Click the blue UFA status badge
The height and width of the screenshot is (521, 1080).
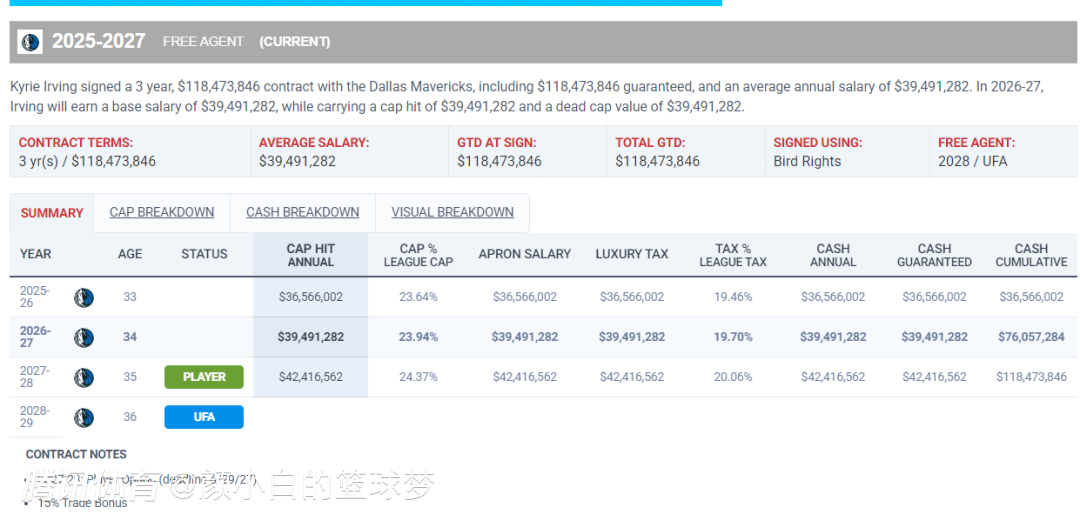click(x=204, y=417)
